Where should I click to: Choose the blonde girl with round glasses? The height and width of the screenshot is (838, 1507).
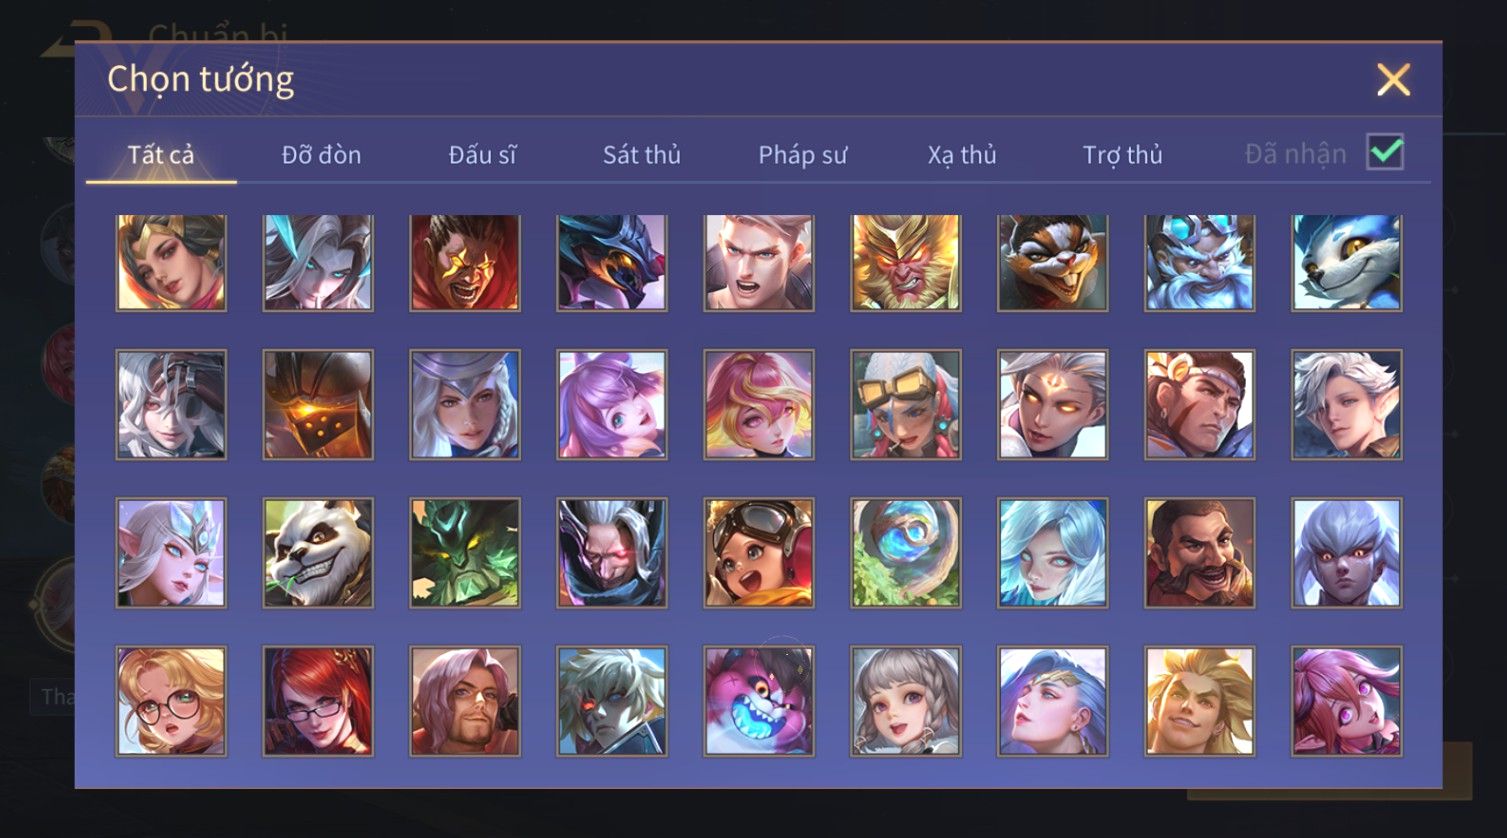pos(171,700)
